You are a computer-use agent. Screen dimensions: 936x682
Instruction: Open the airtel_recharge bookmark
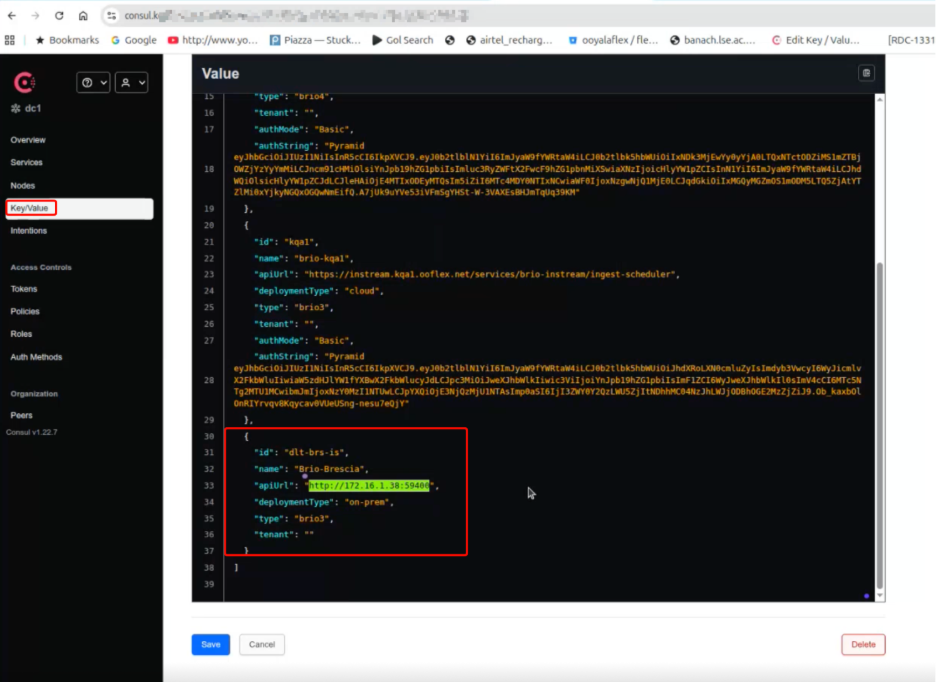[x=509, y=40]
